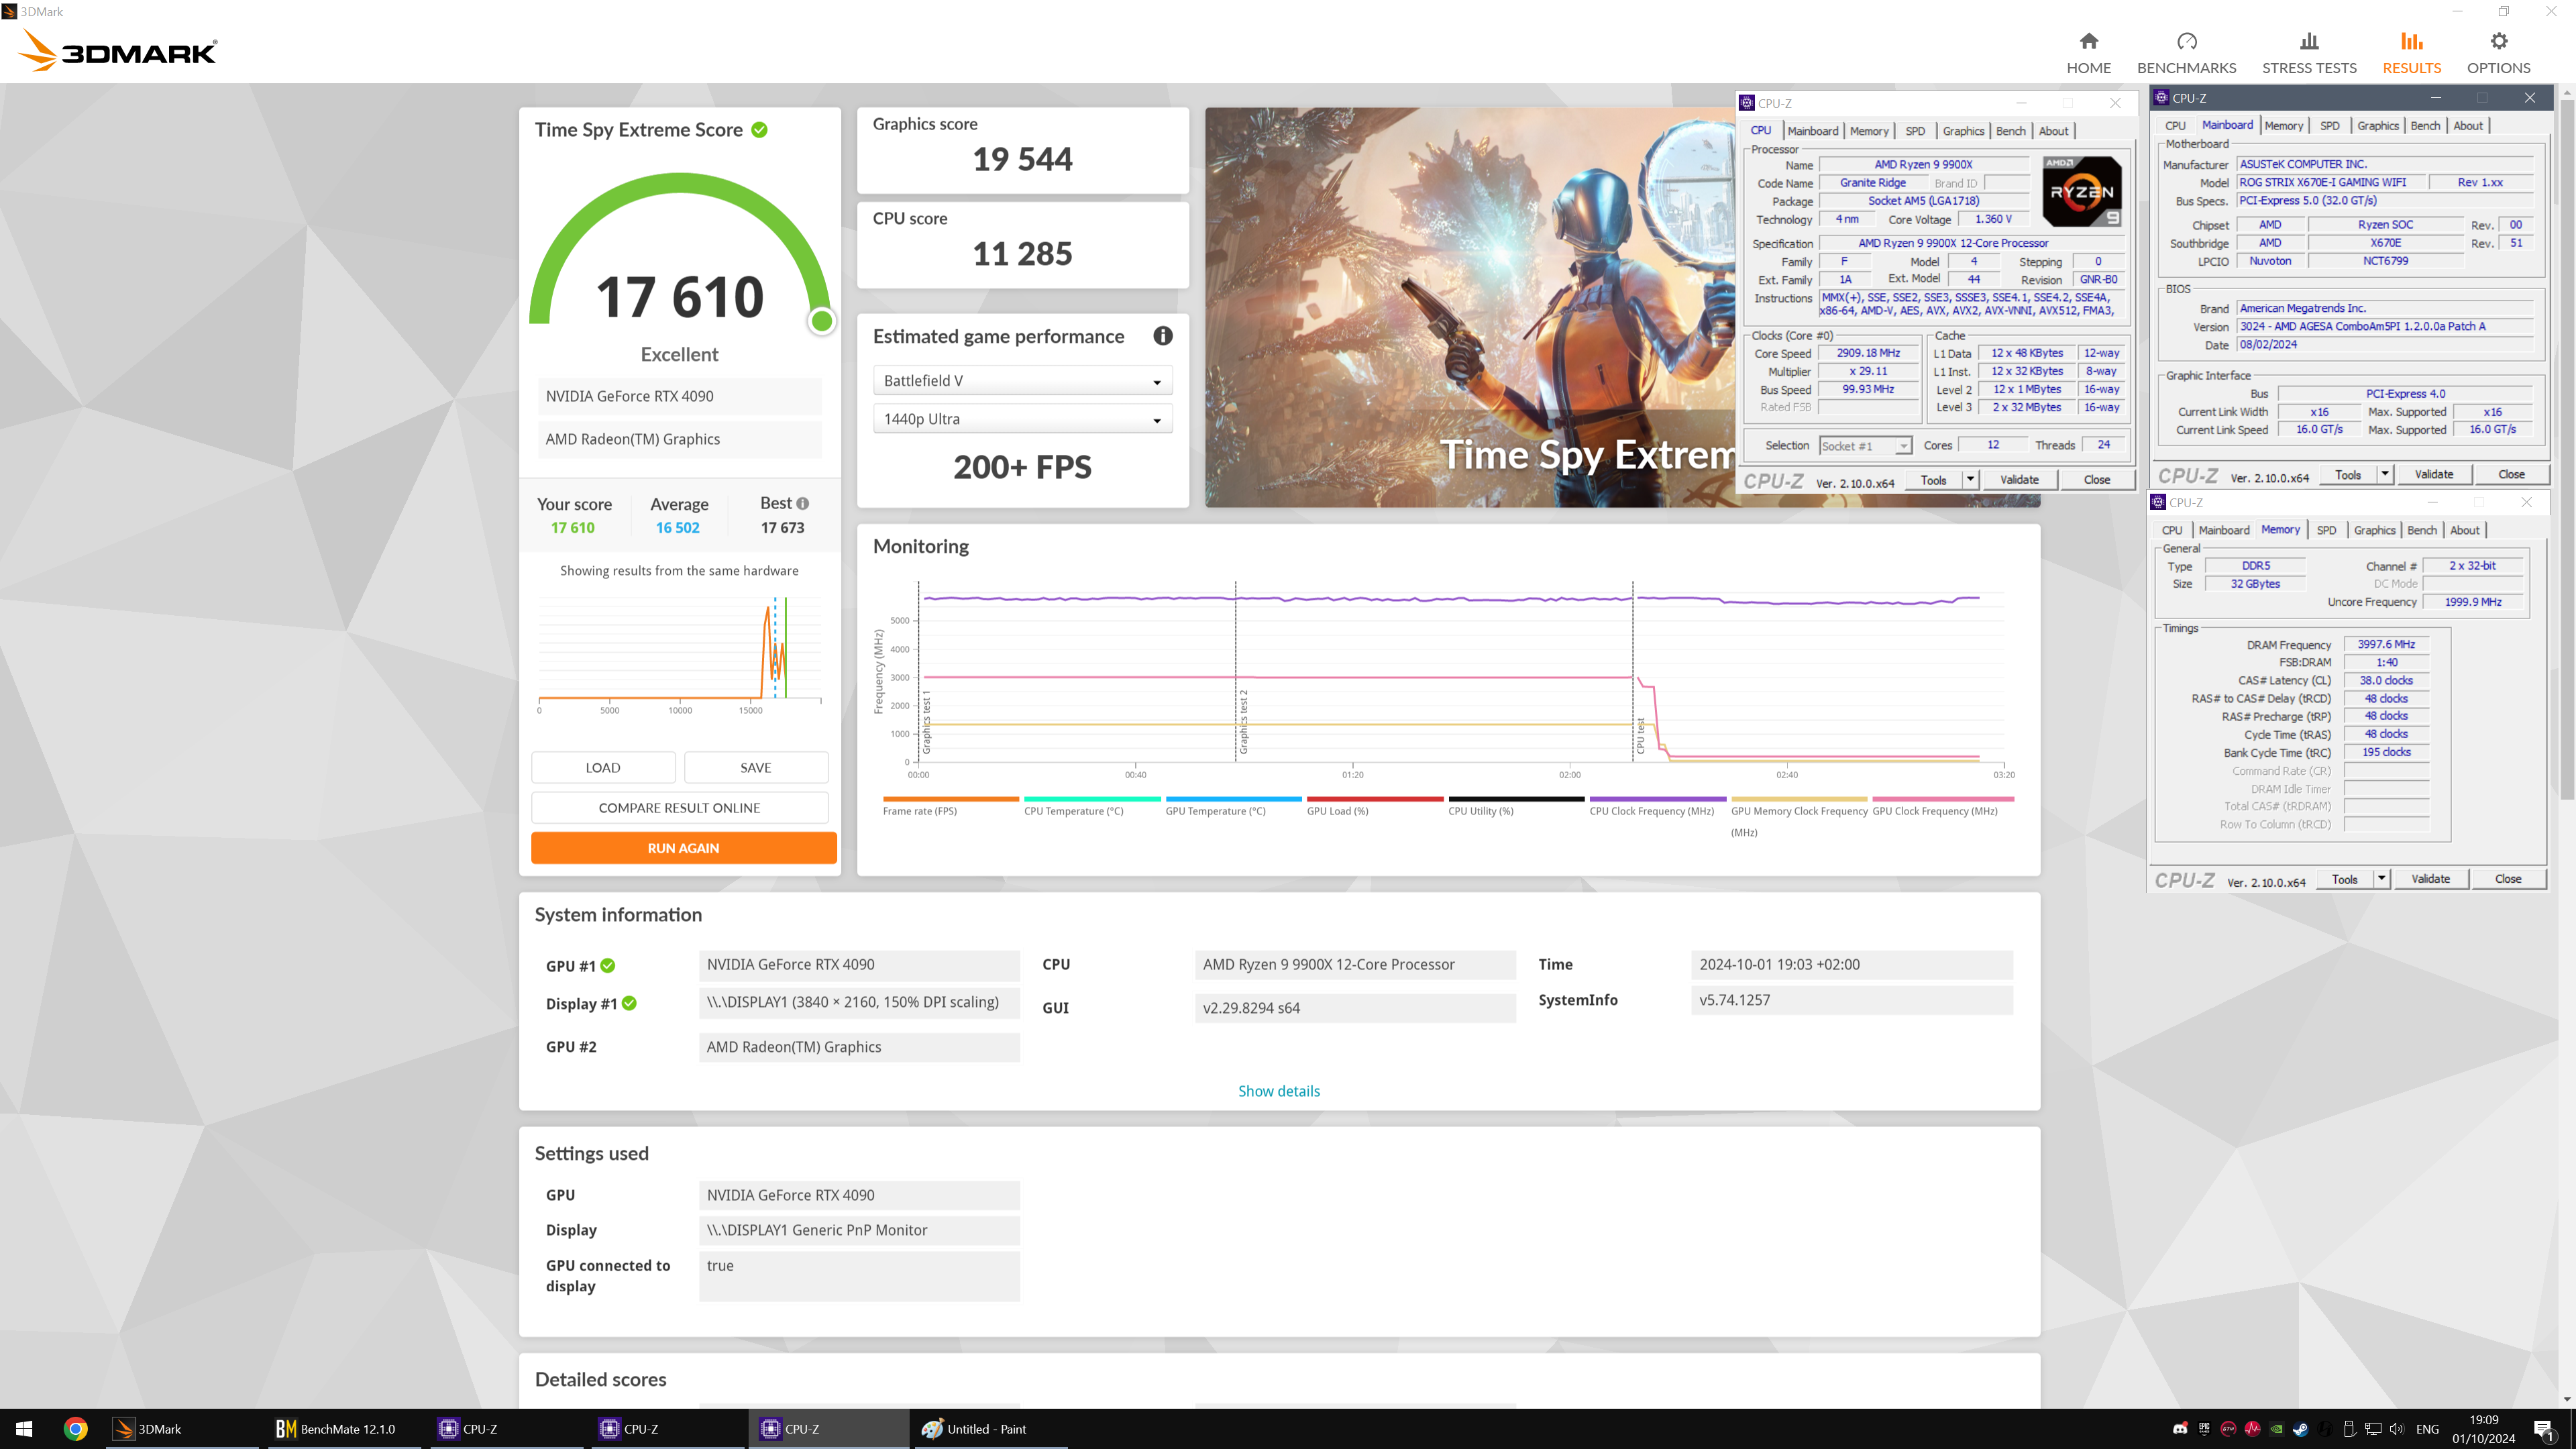Viewport: 2576px width, 1449px height.
Task: Click the info icon beside Estimated game performance
Action: [x=1162, y=336]
